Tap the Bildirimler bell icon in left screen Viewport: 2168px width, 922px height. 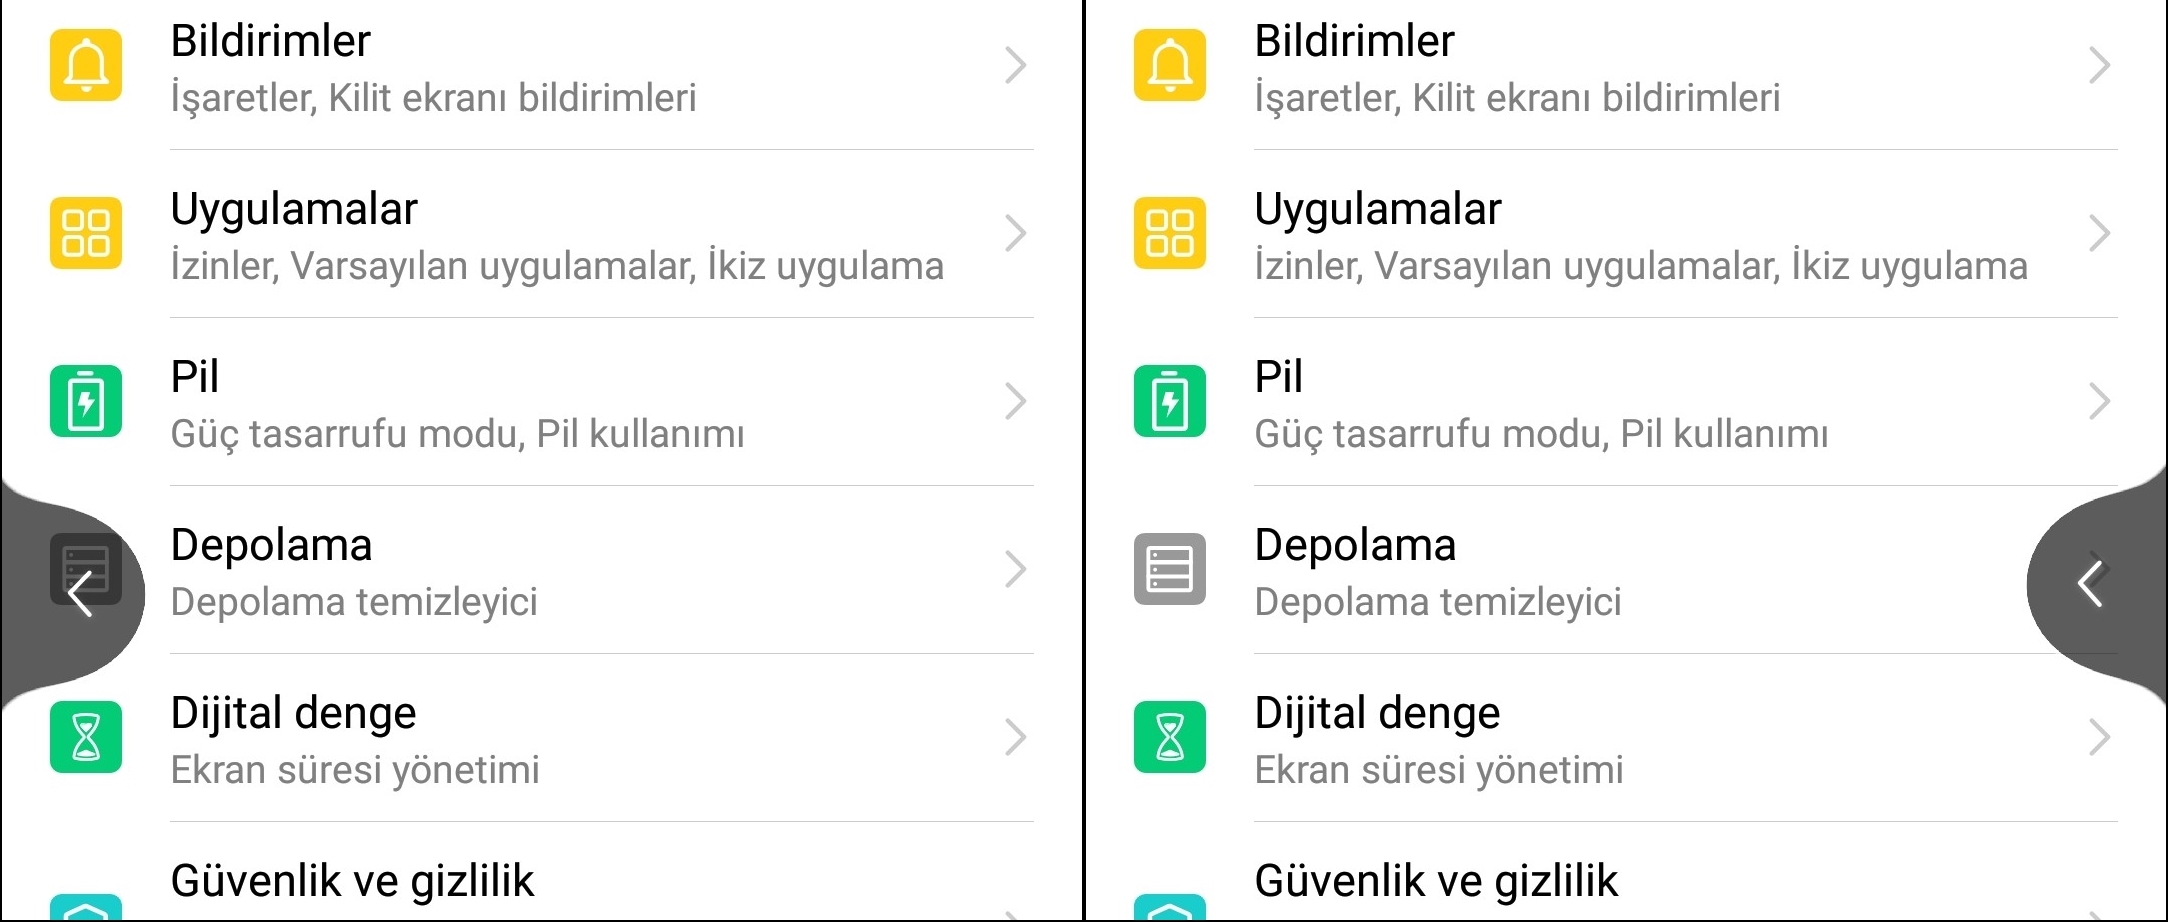click(86, 66)
